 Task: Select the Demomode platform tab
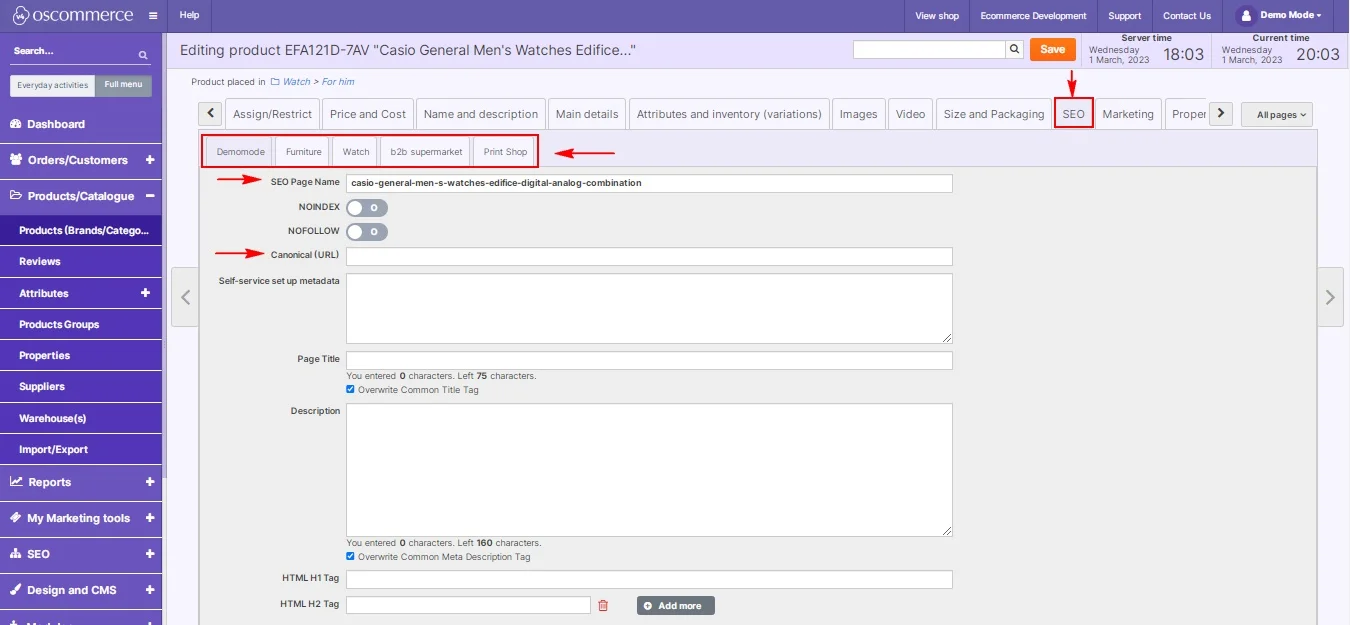pos(241,152)
